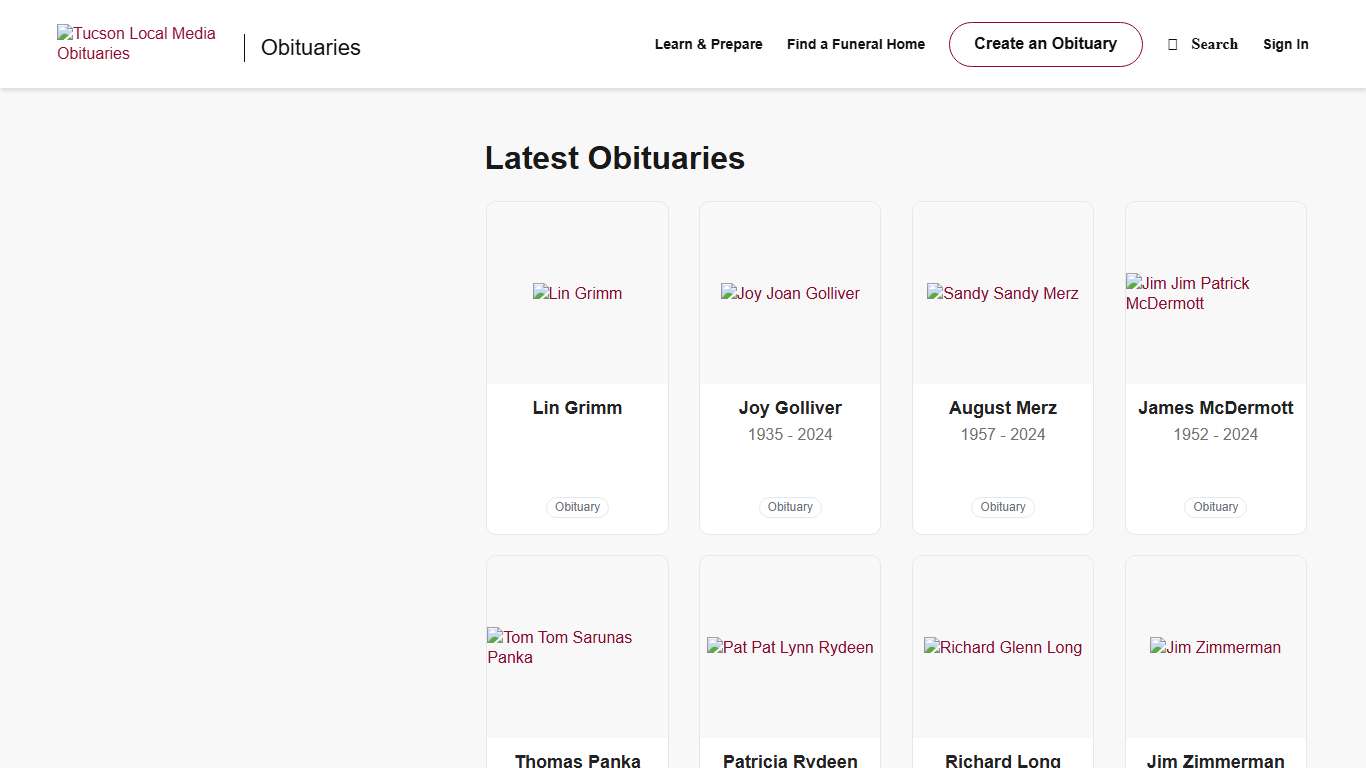Open Jim Zimmerman's picture
This screenshot has width=1366, height=768.
[x=1215, y=647]
